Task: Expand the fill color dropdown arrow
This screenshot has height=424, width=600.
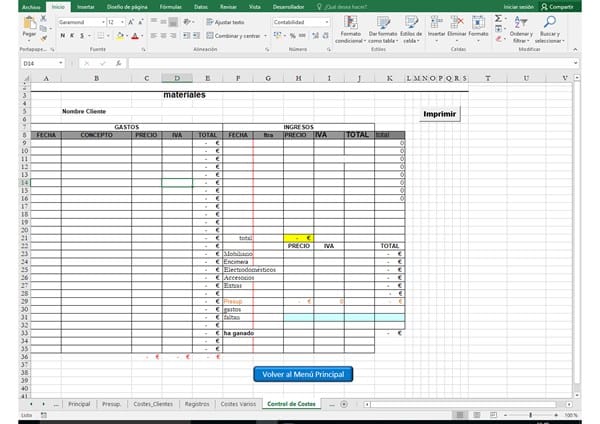Action: (x=127, y=36)
